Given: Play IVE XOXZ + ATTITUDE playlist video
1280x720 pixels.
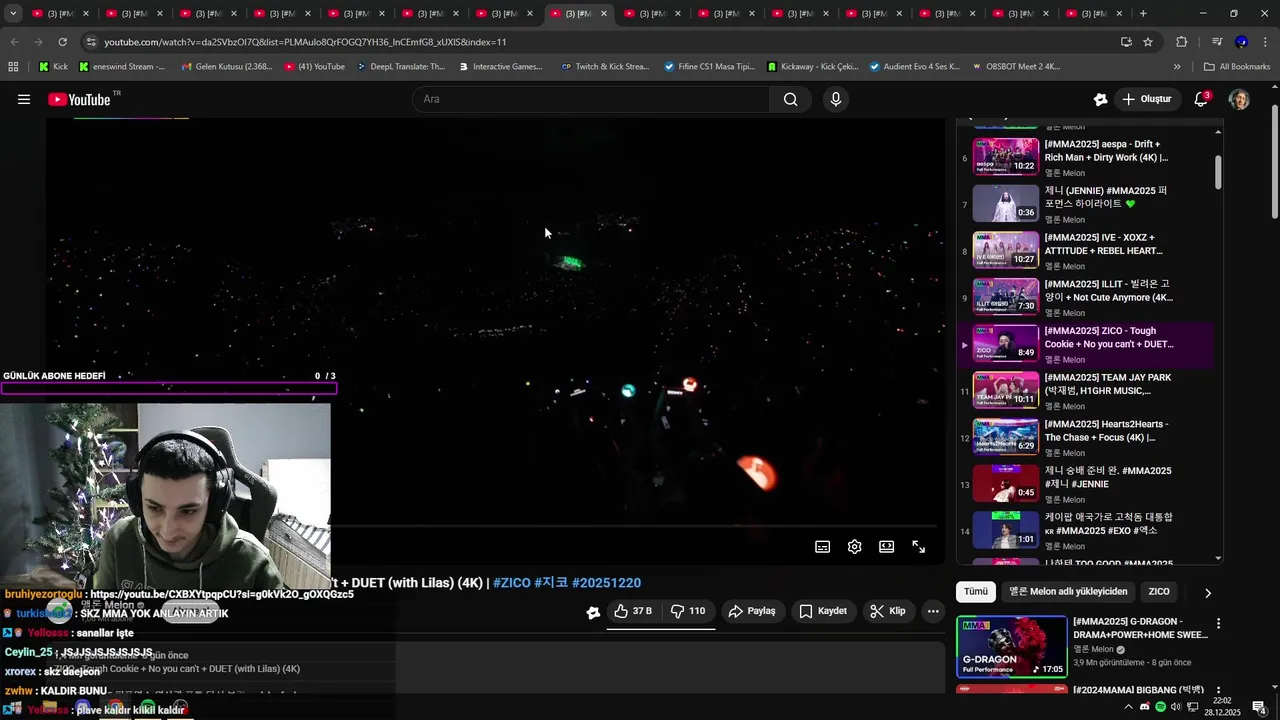Looking at the screenshot, I should point(1090,250).
